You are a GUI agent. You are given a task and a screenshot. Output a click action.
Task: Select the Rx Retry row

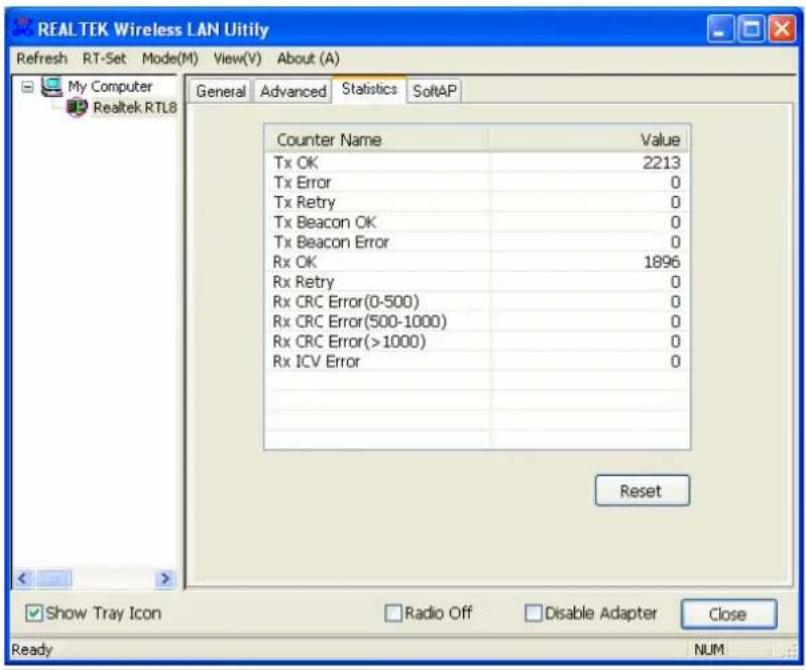[477, 282]
